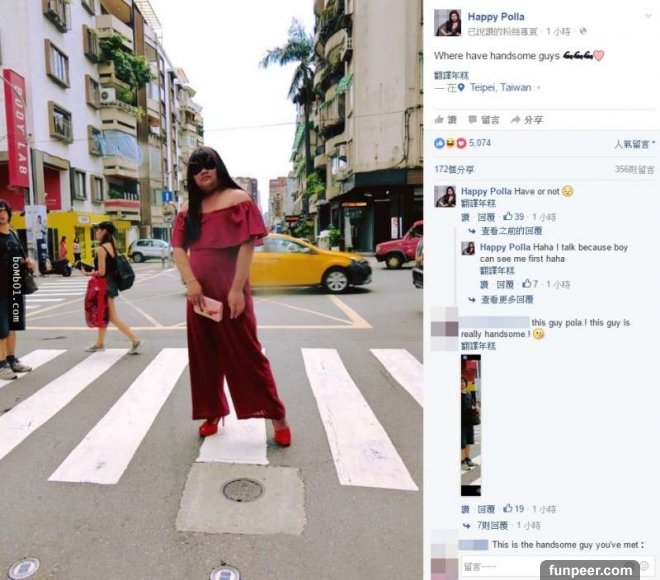Click the thumbs-up count of 39 on the comment

click(514, 217)
